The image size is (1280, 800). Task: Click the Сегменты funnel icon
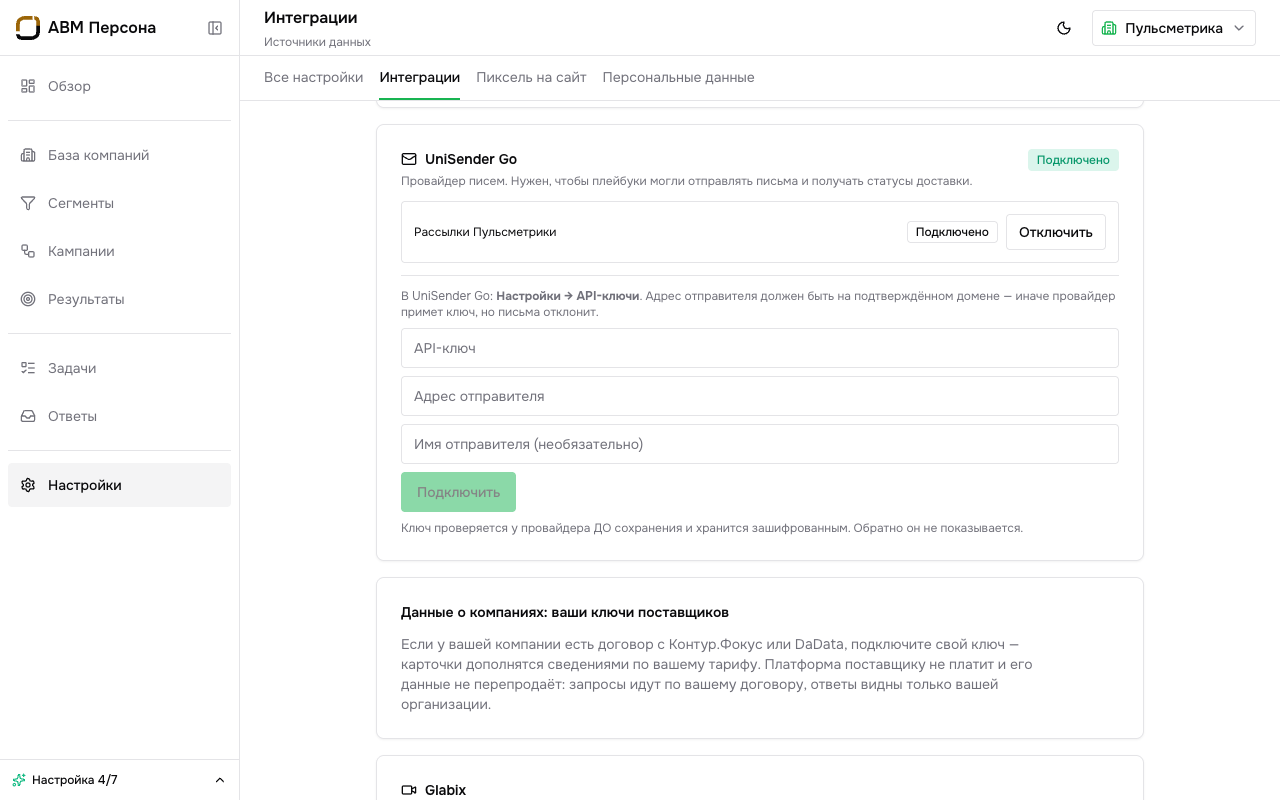28,203
